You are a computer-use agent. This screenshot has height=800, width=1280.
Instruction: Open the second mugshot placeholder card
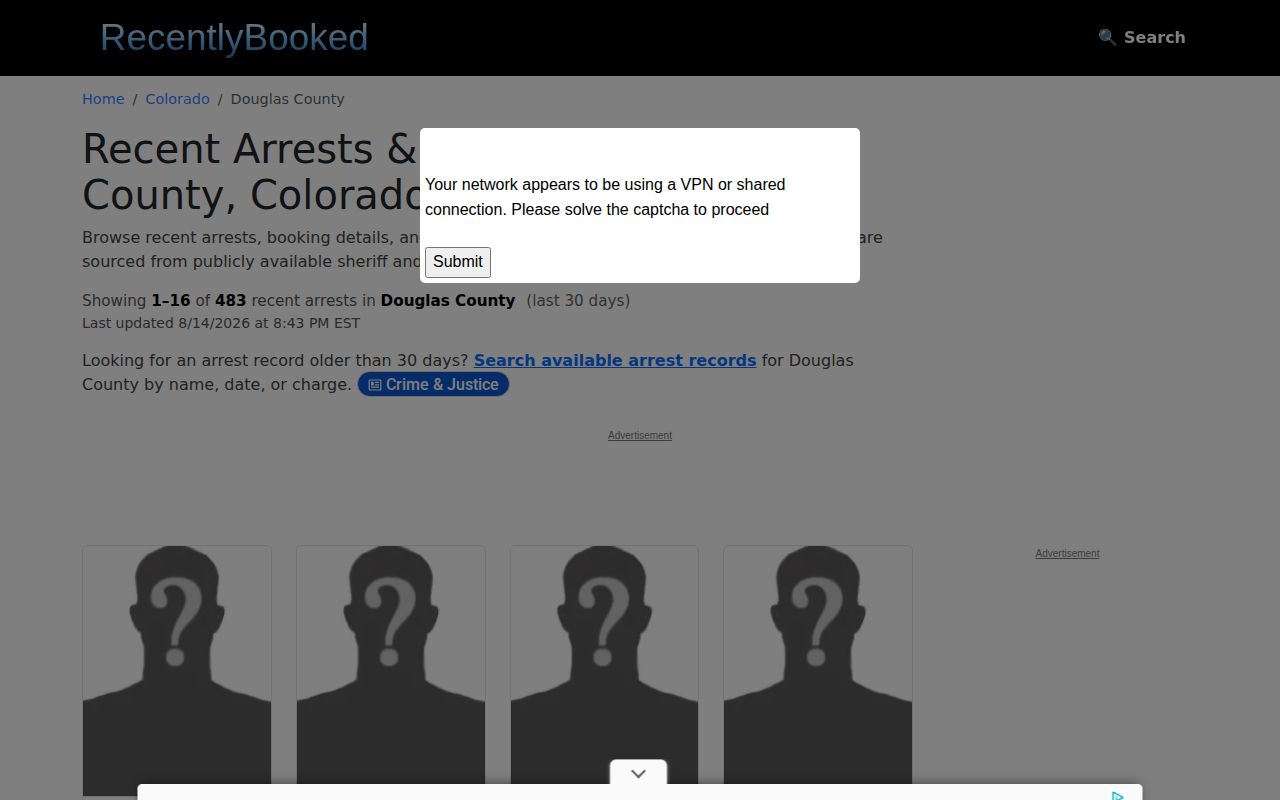tap(391, 670)
